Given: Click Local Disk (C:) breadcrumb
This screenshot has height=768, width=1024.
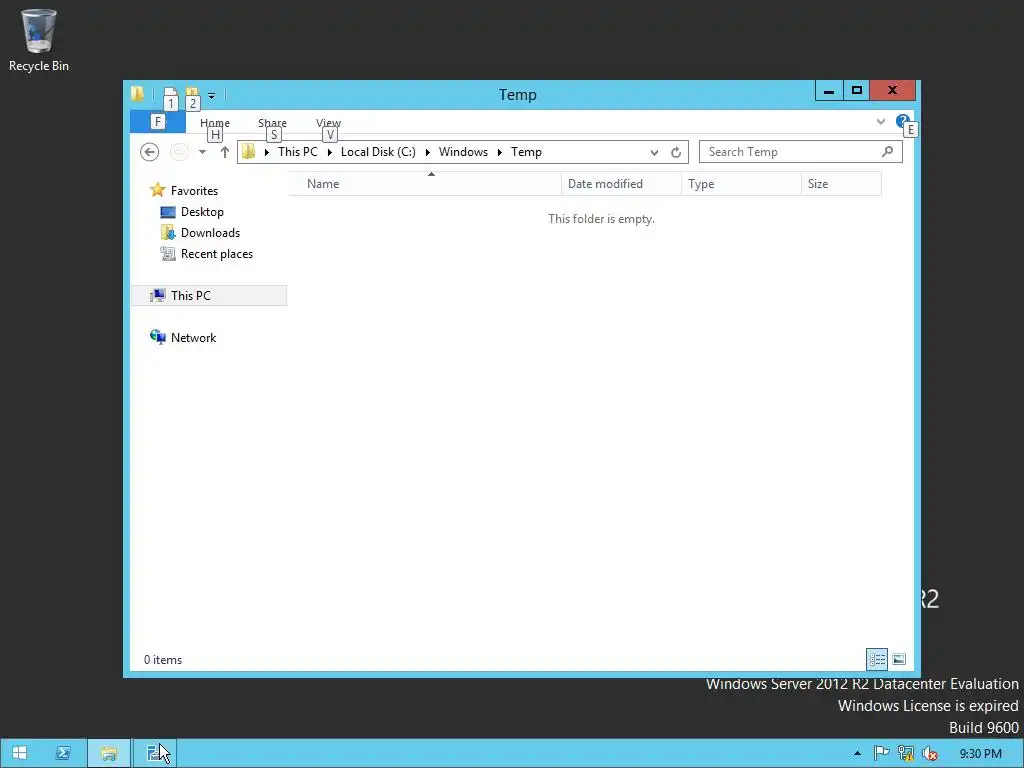Looking at the screenshot, I should click(x=378, y=152).
